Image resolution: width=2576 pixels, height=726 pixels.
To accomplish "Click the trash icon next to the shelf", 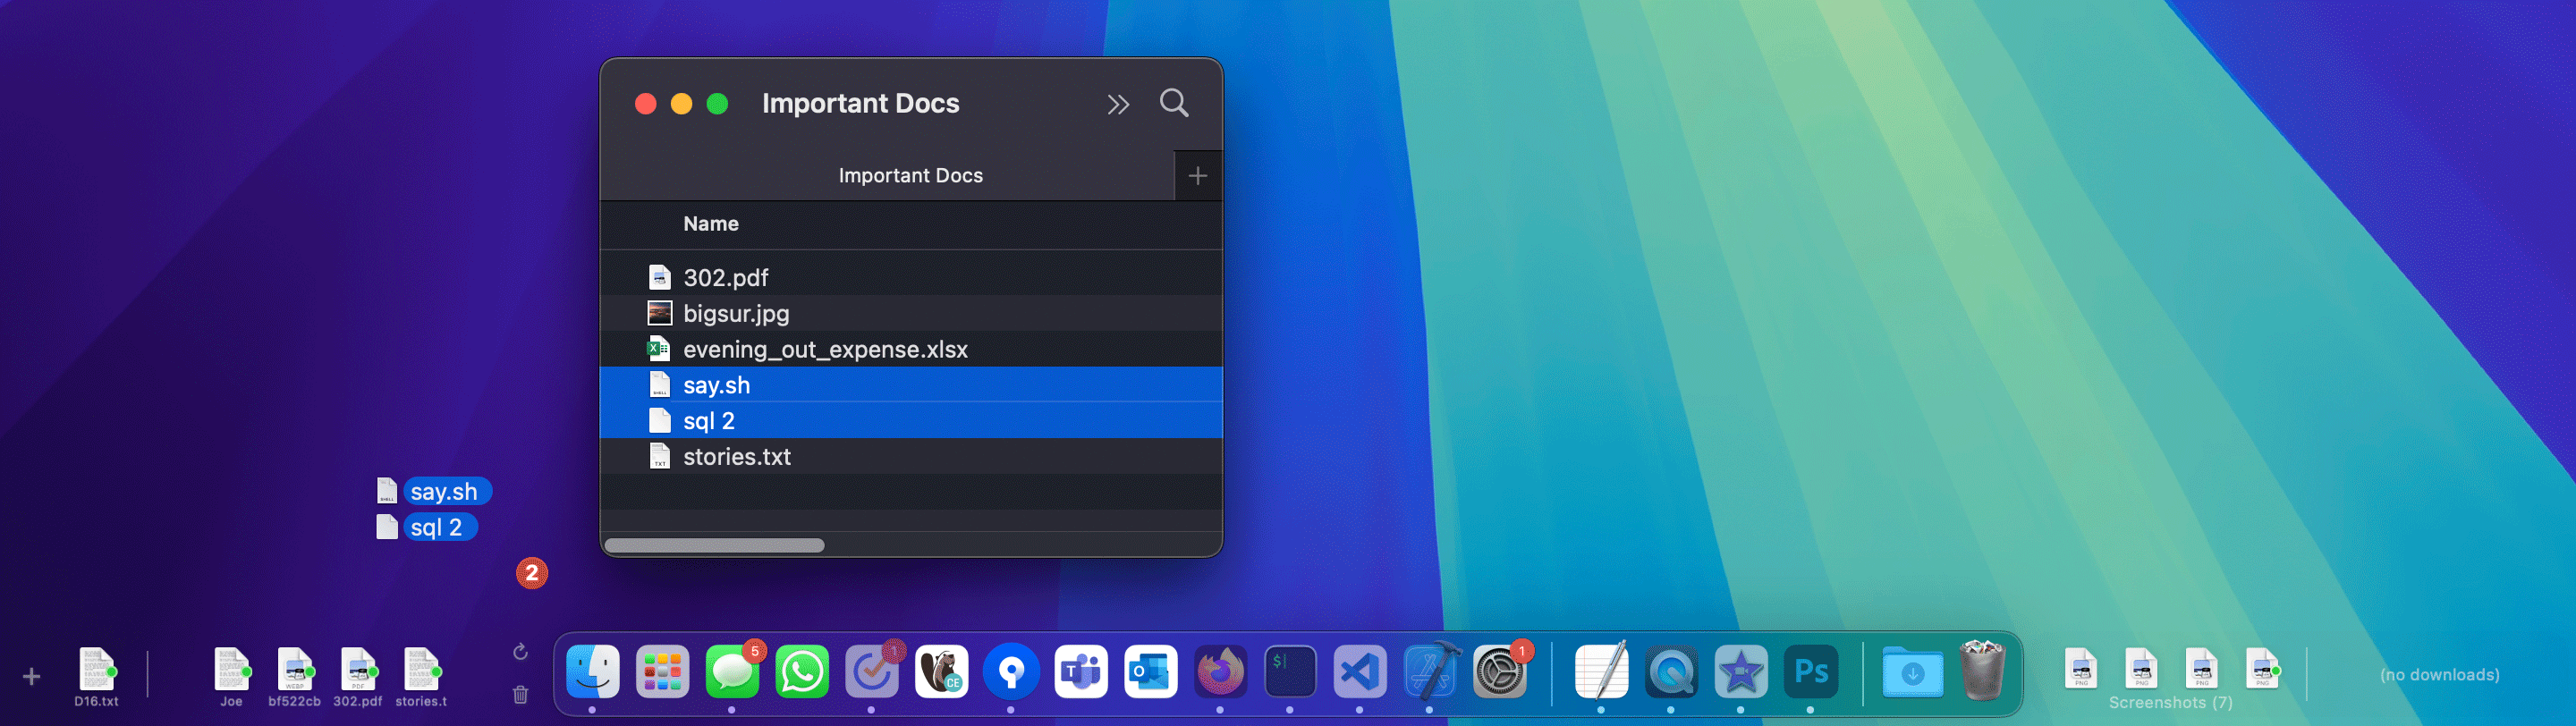I will (520, 694).
